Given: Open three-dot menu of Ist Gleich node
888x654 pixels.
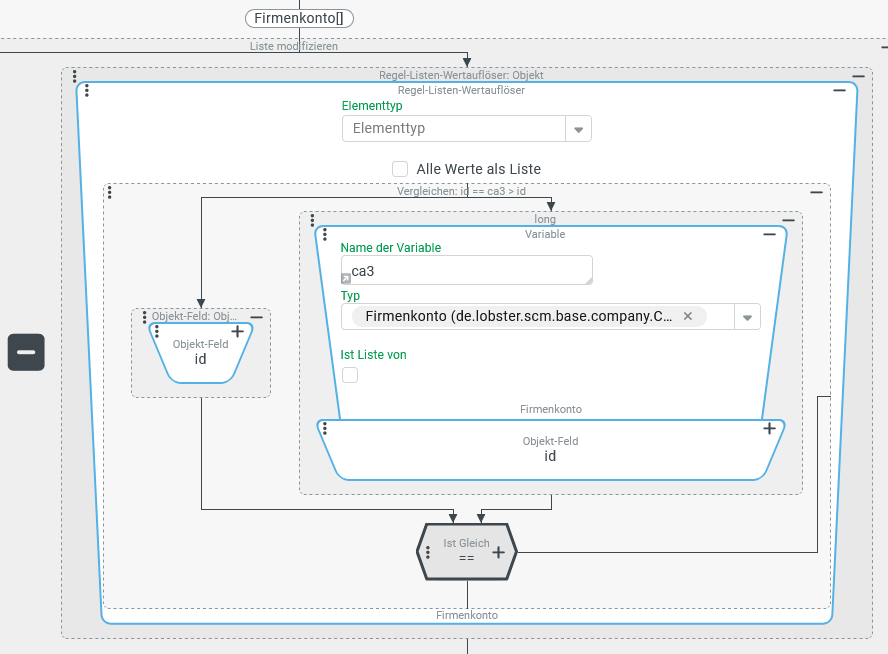Looking at the screenshot, I should coord(428,551).
